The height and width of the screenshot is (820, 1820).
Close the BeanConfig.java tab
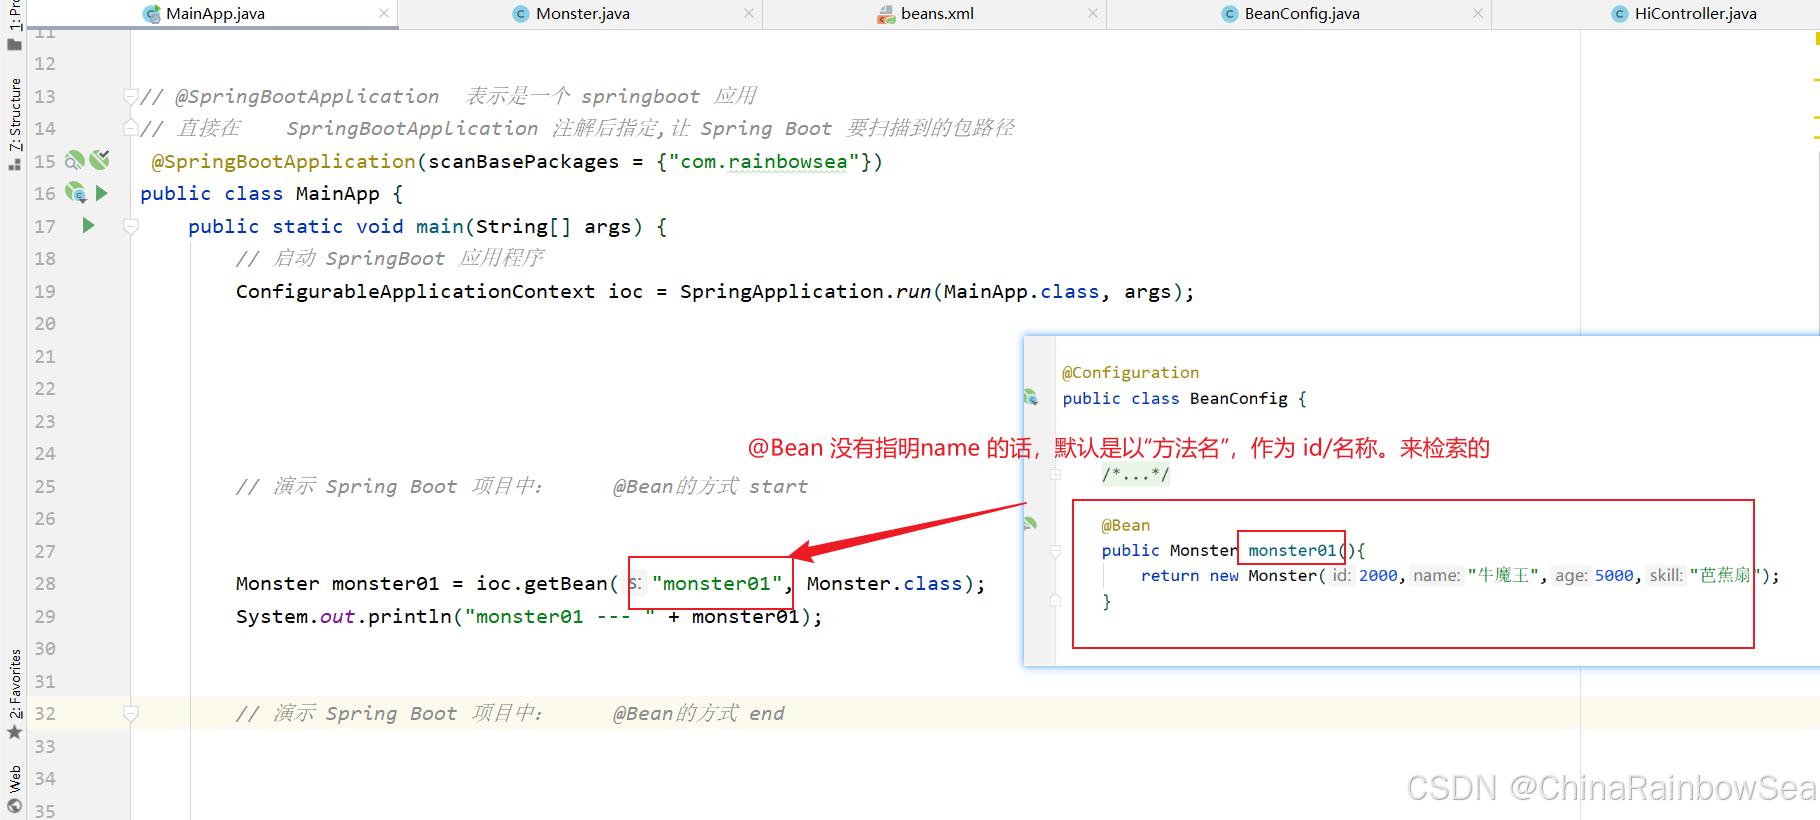(1478, 13)
